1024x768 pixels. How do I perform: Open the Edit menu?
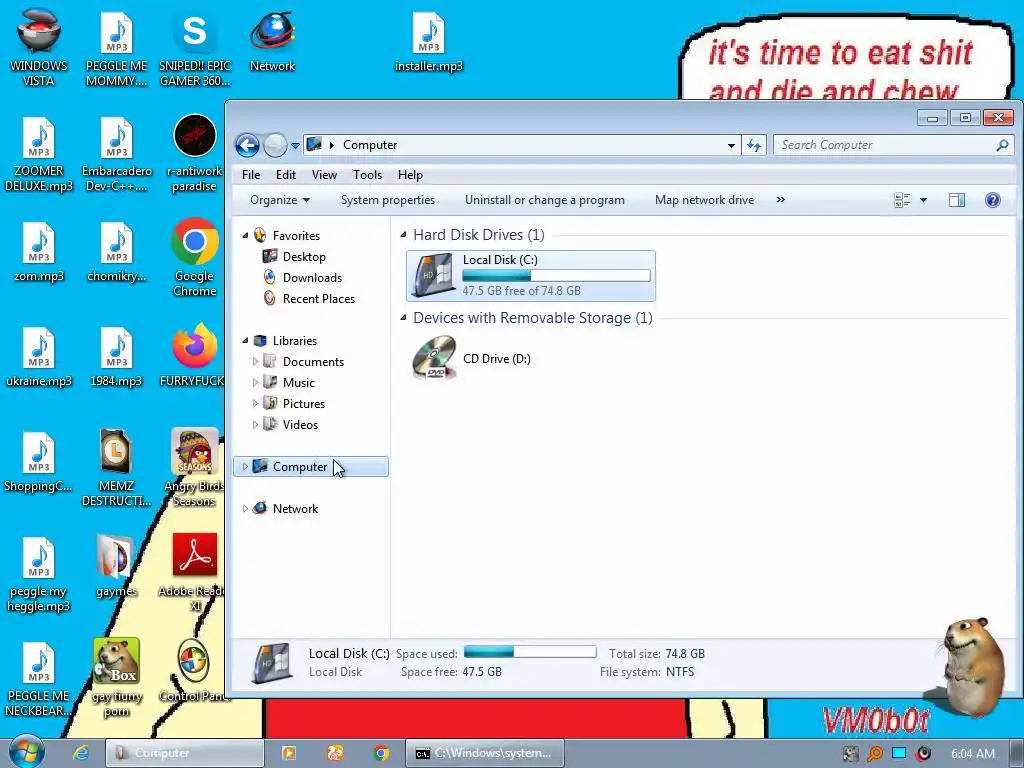[x=285, y=175]
